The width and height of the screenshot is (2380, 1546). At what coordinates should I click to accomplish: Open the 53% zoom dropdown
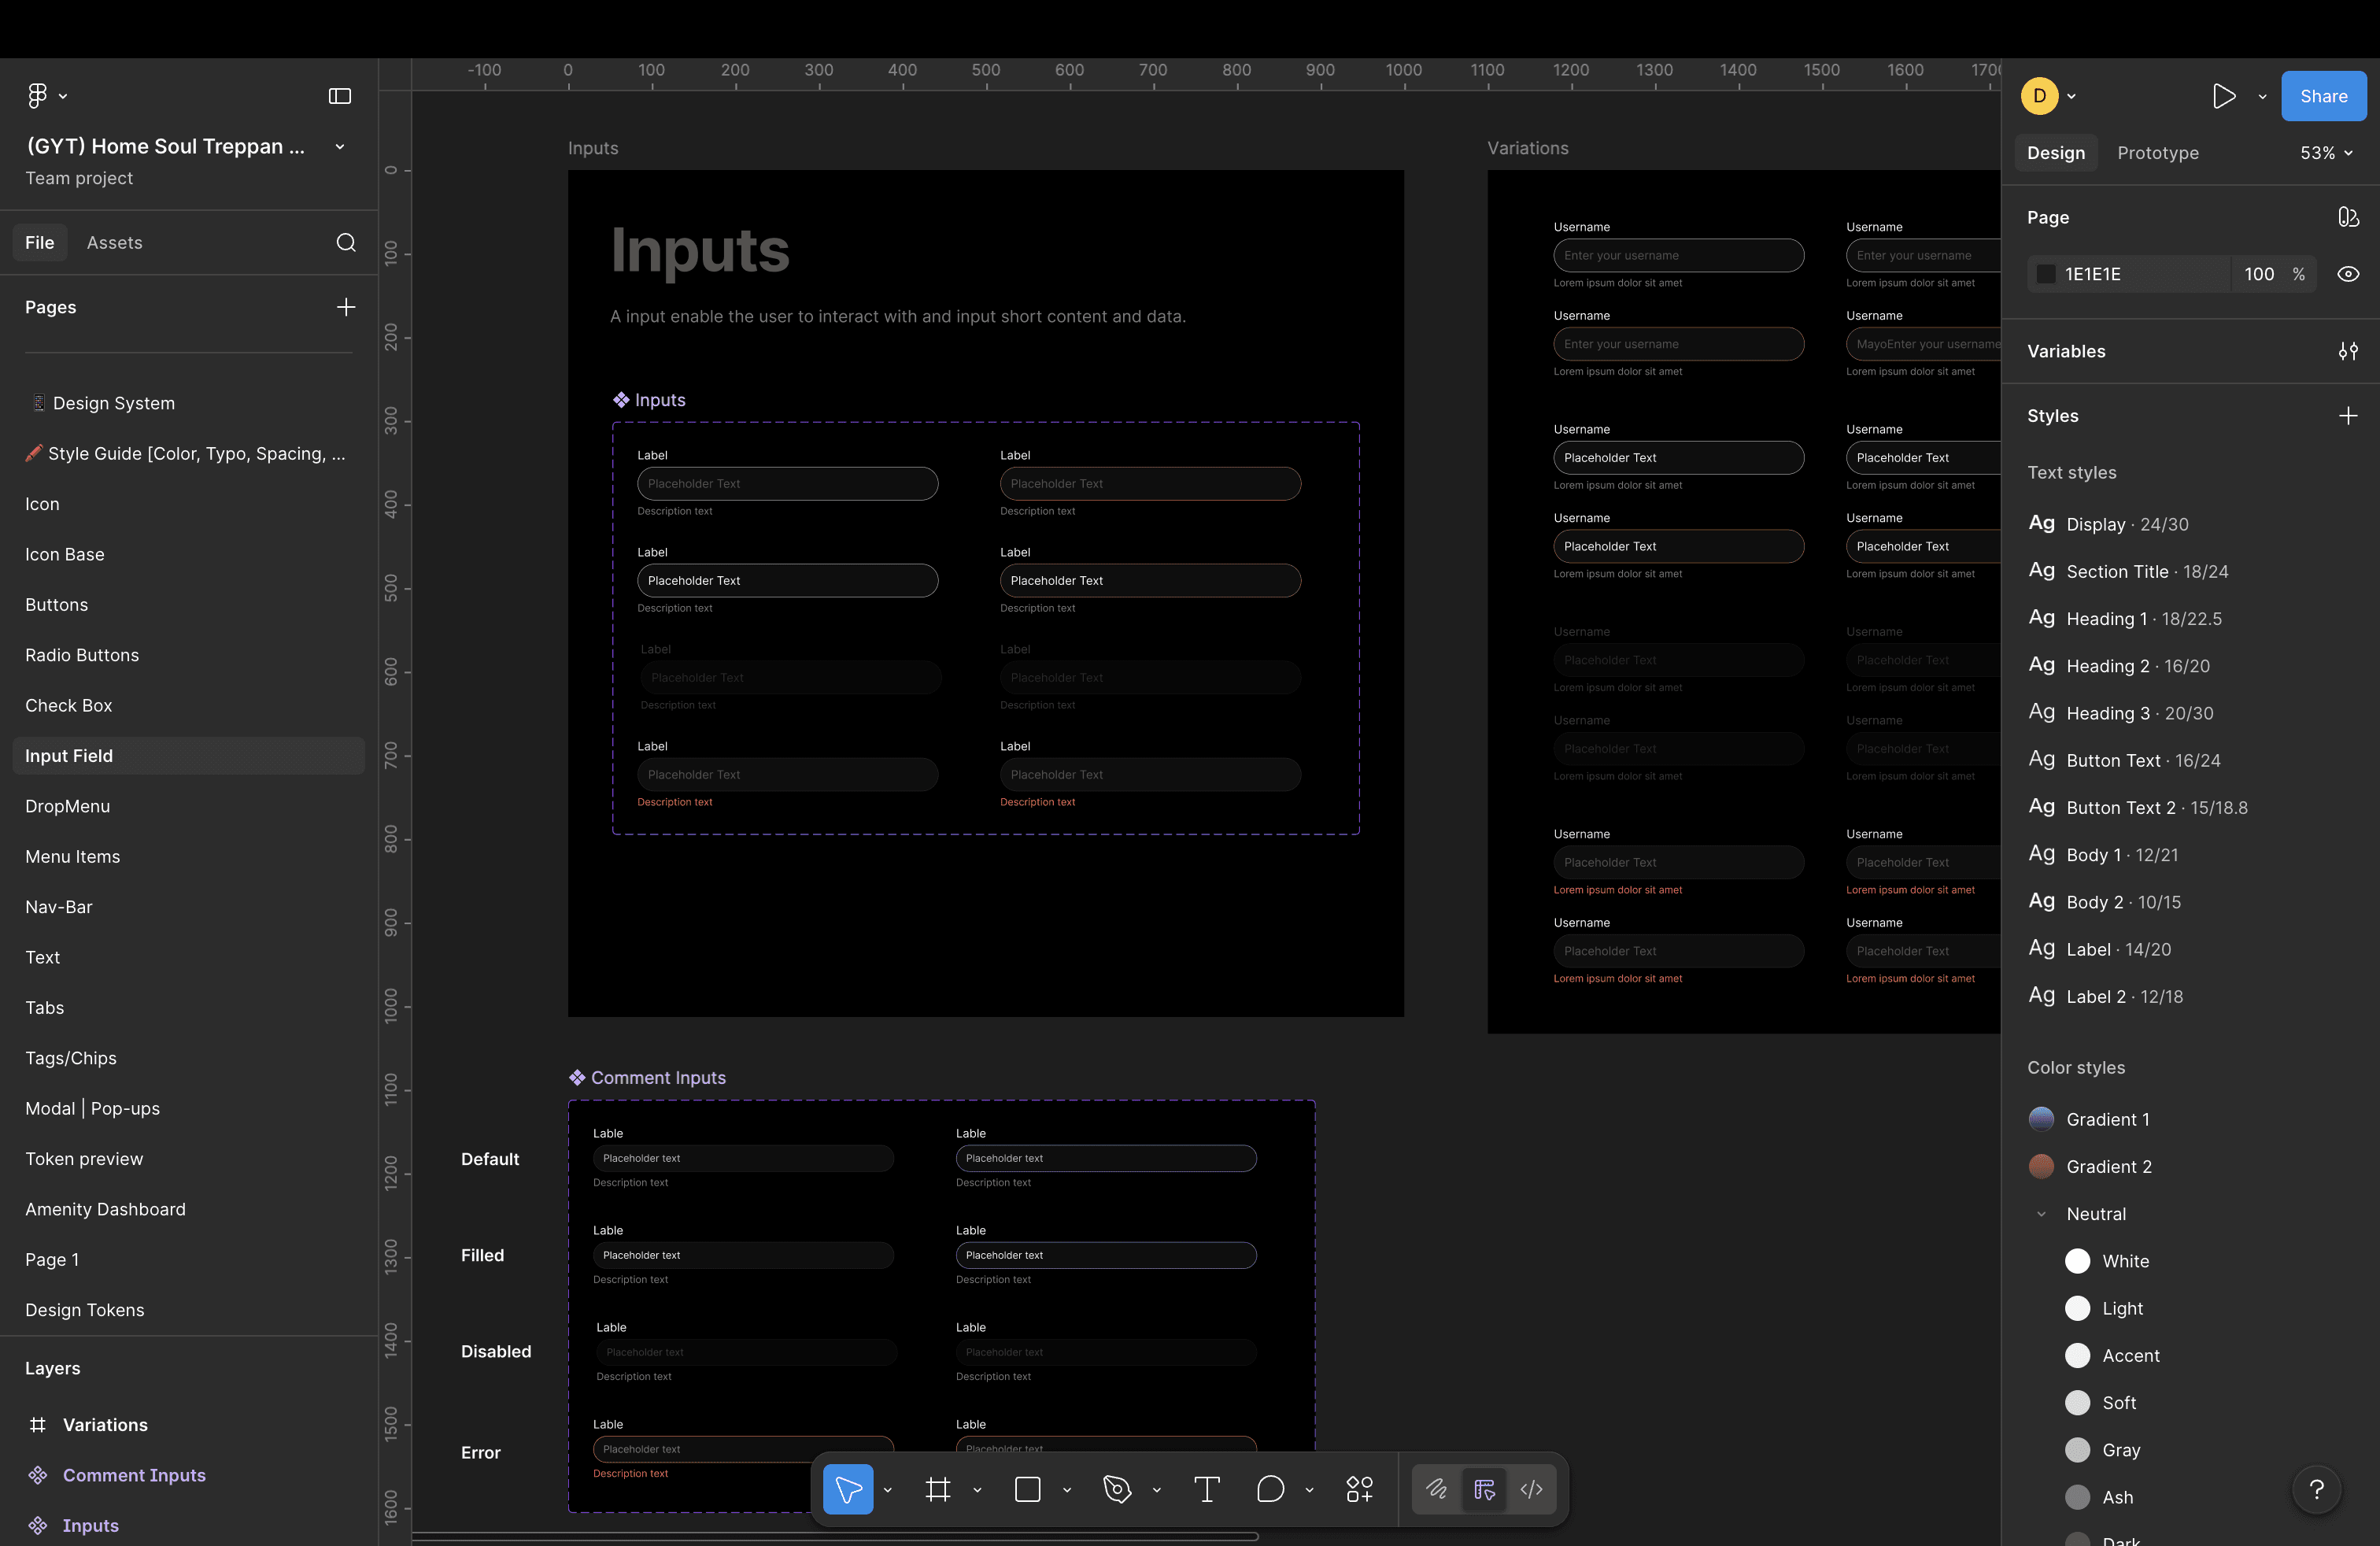(2326, 153)
